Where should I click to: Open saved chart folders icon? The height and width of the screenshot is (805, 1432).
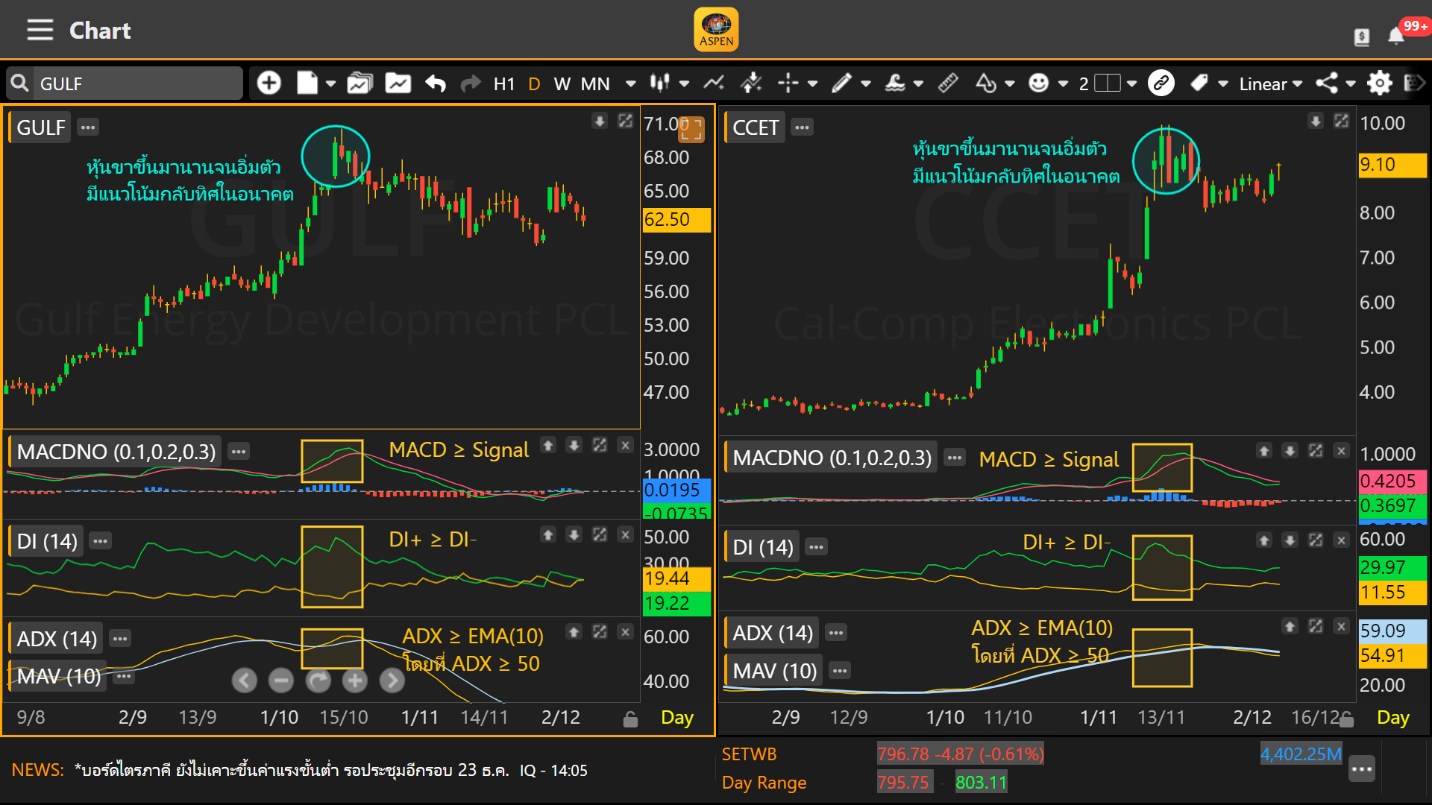click(359, 83)
